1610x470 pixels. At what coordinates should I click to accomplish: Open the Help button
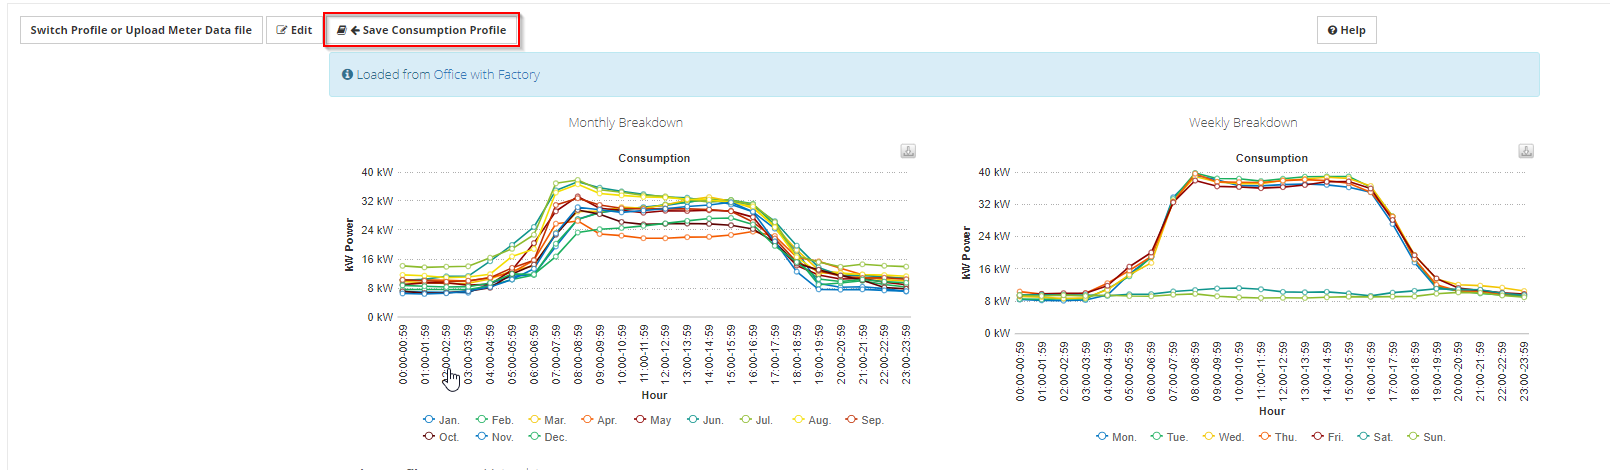pyautogui.click(x=1347, y=30)
